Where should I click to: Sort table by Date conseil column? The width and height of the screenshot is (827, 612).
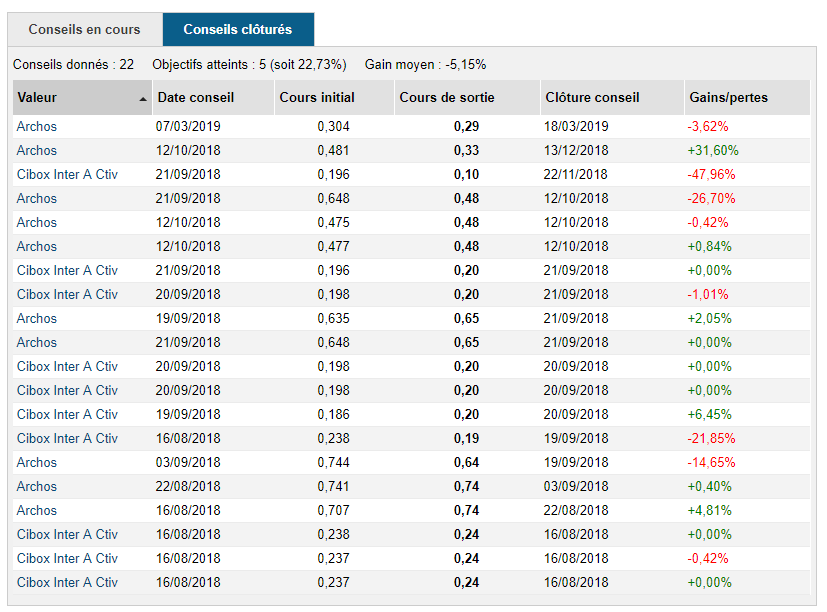pyautogui.click(x=196, y=98)
